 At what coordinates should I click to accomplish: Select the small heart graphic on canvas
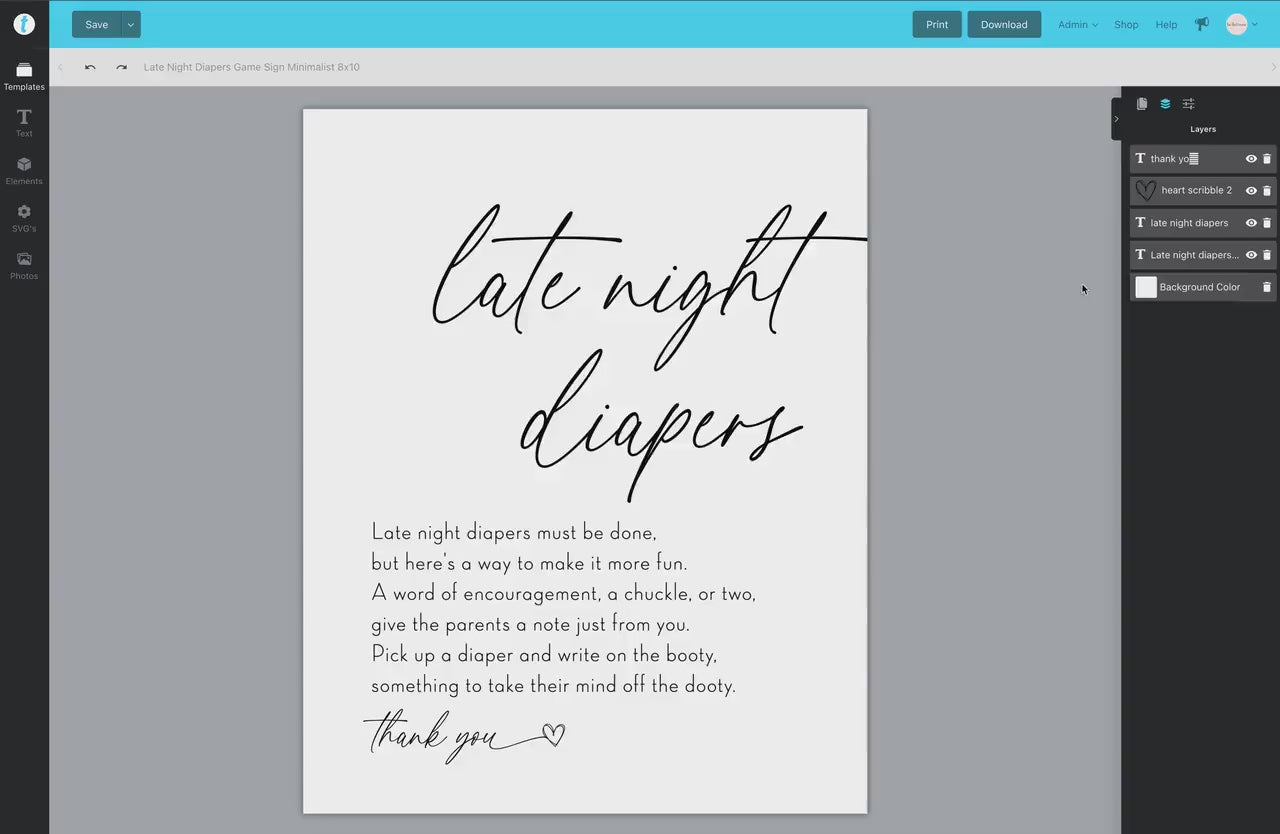554,736
